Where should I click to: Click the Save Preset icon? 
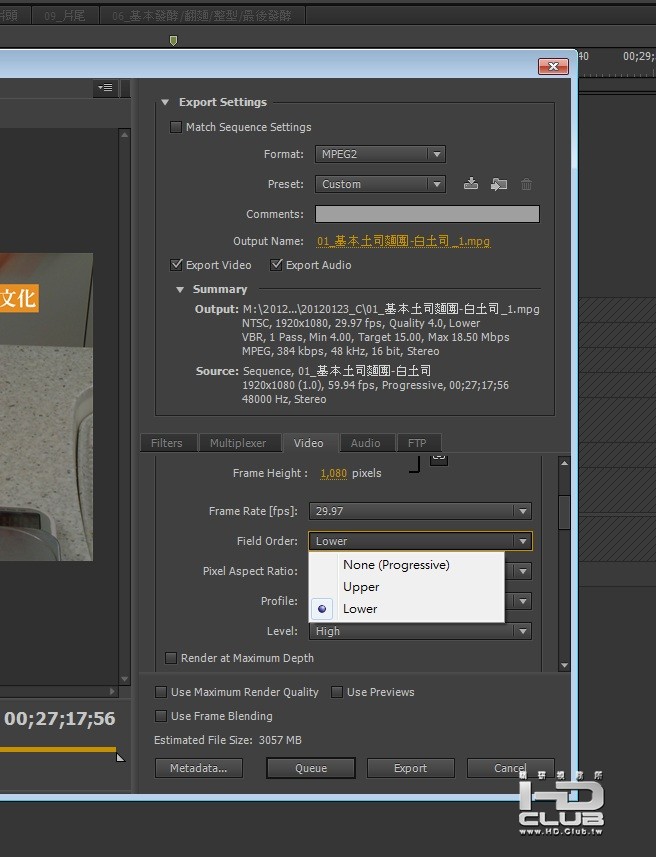pos(472,184)
